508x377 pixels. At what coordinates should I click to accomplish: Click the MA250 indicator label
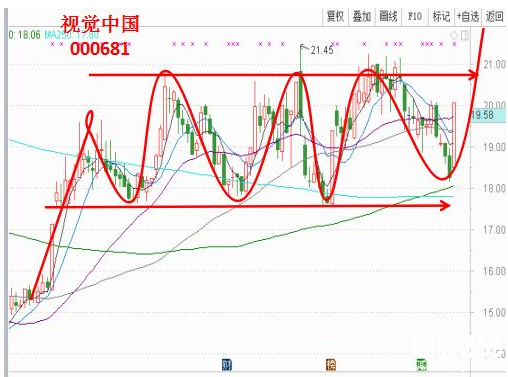(x=71, y=35)
